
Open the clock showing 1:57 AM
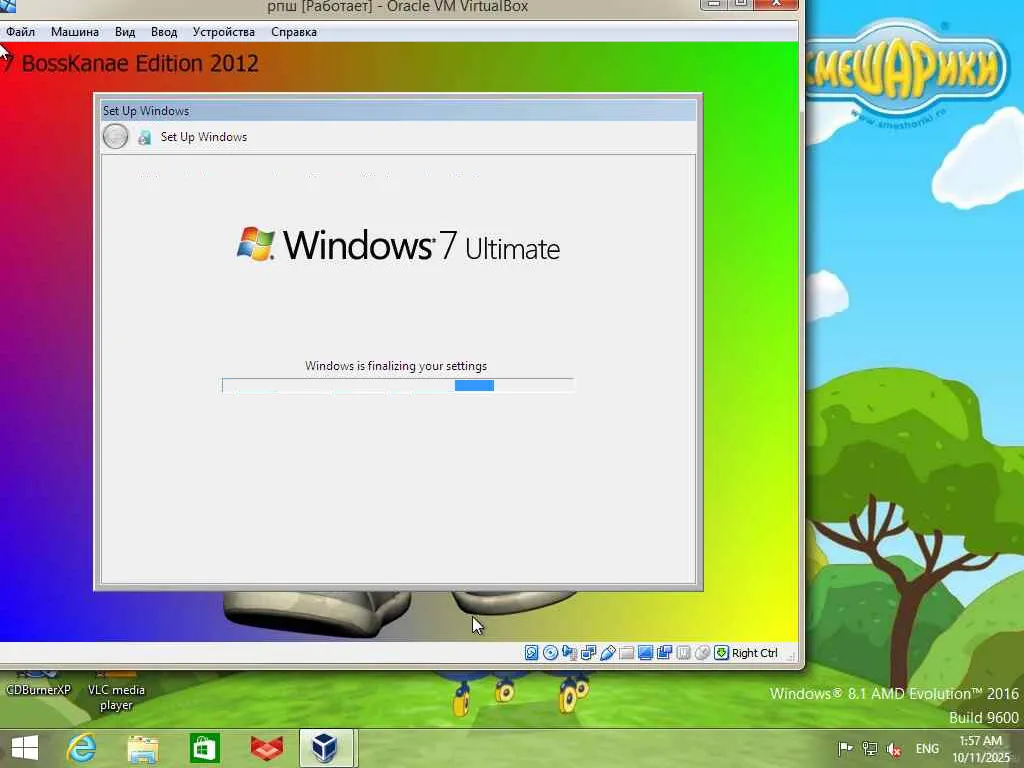[x=980, y=749]
